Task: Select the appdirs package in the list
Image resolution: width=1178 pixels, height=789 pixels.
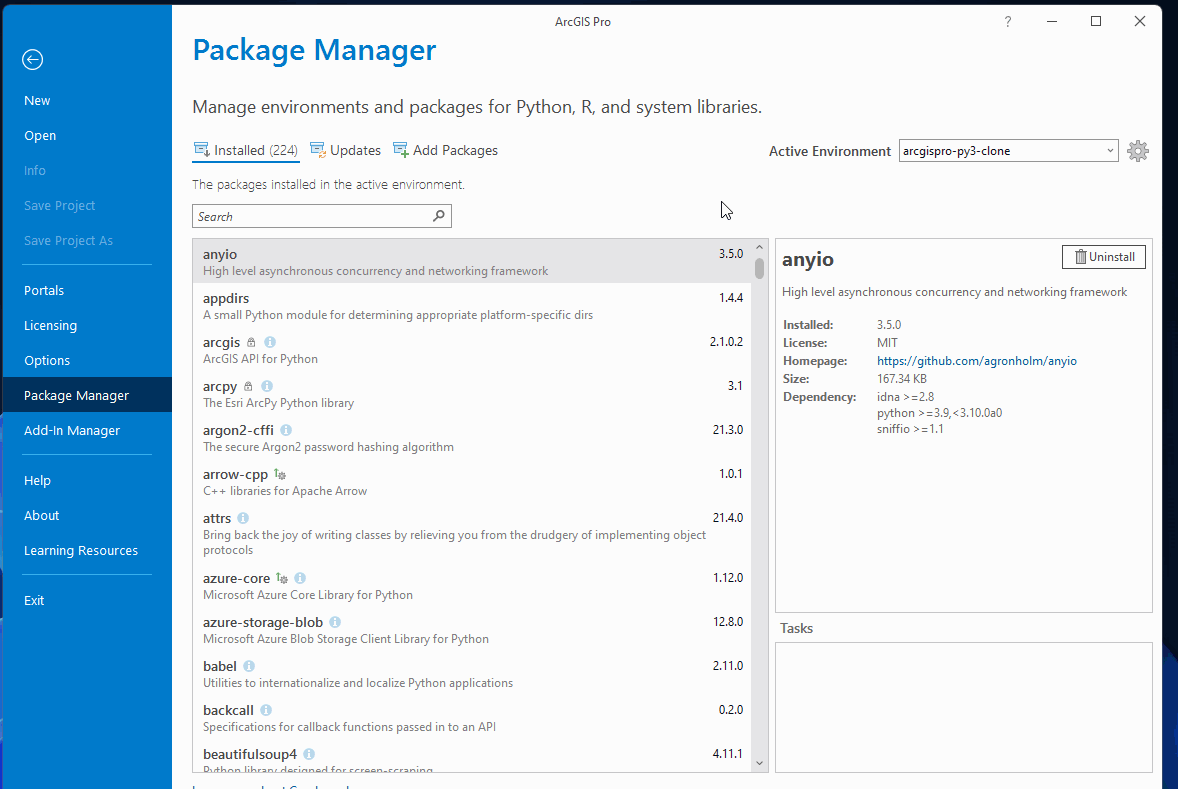Action: pos(400,303)
